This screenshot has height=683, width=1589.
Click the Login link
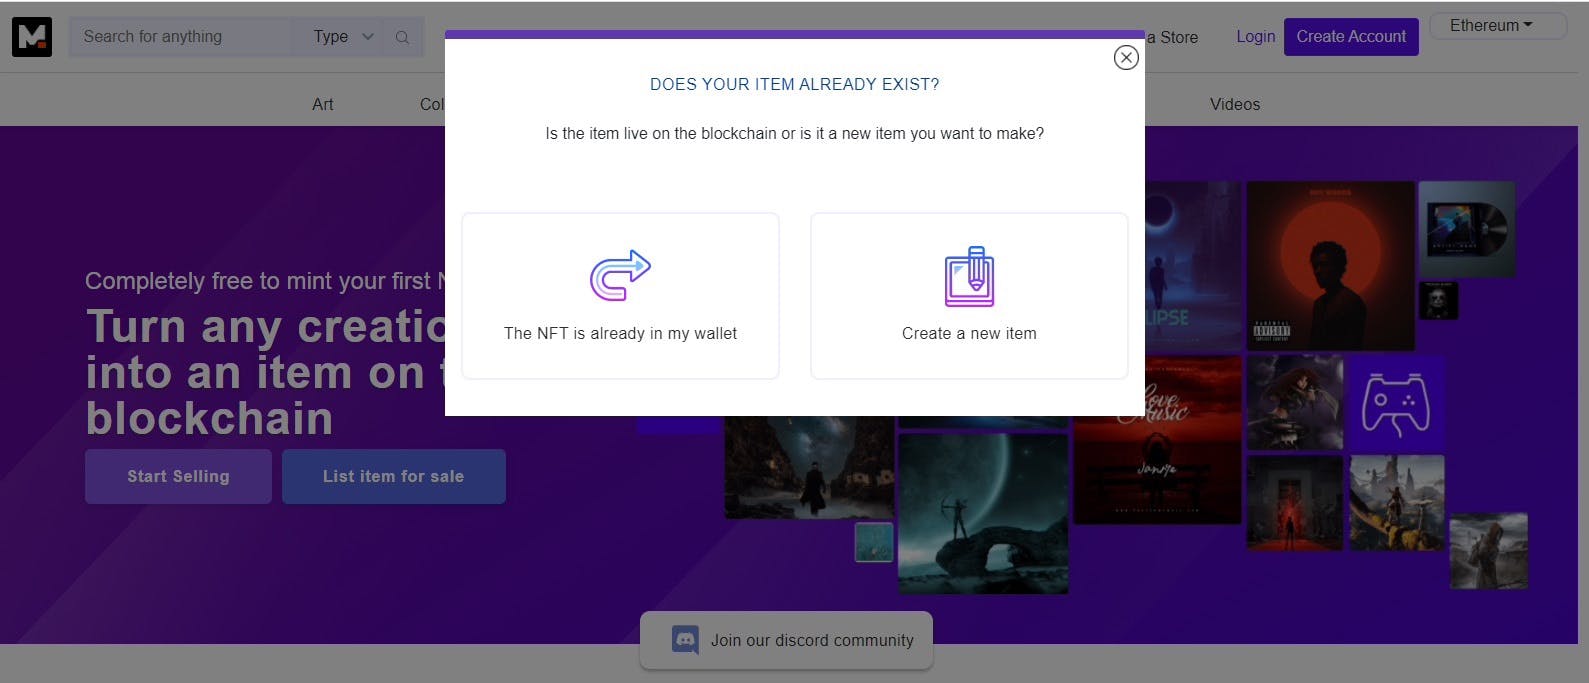[x=1255, y=37]
